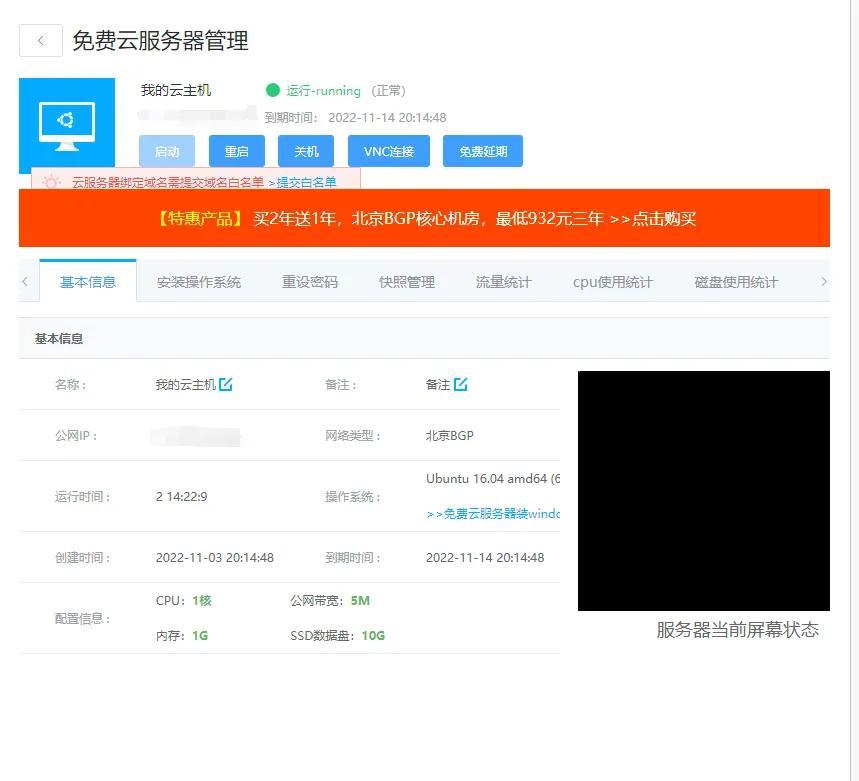Click creation time 2022-11-03 20:14:48

[x=215, y=558]
